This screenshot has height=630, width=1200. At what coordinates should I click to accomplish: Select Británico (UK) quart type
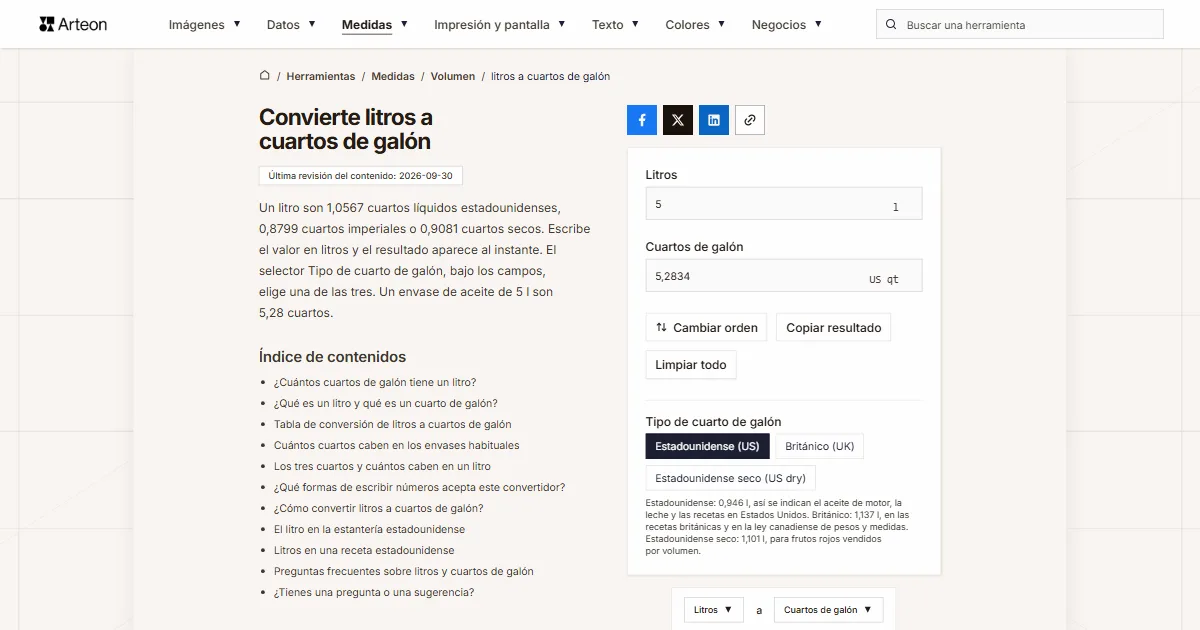(820, 446)
